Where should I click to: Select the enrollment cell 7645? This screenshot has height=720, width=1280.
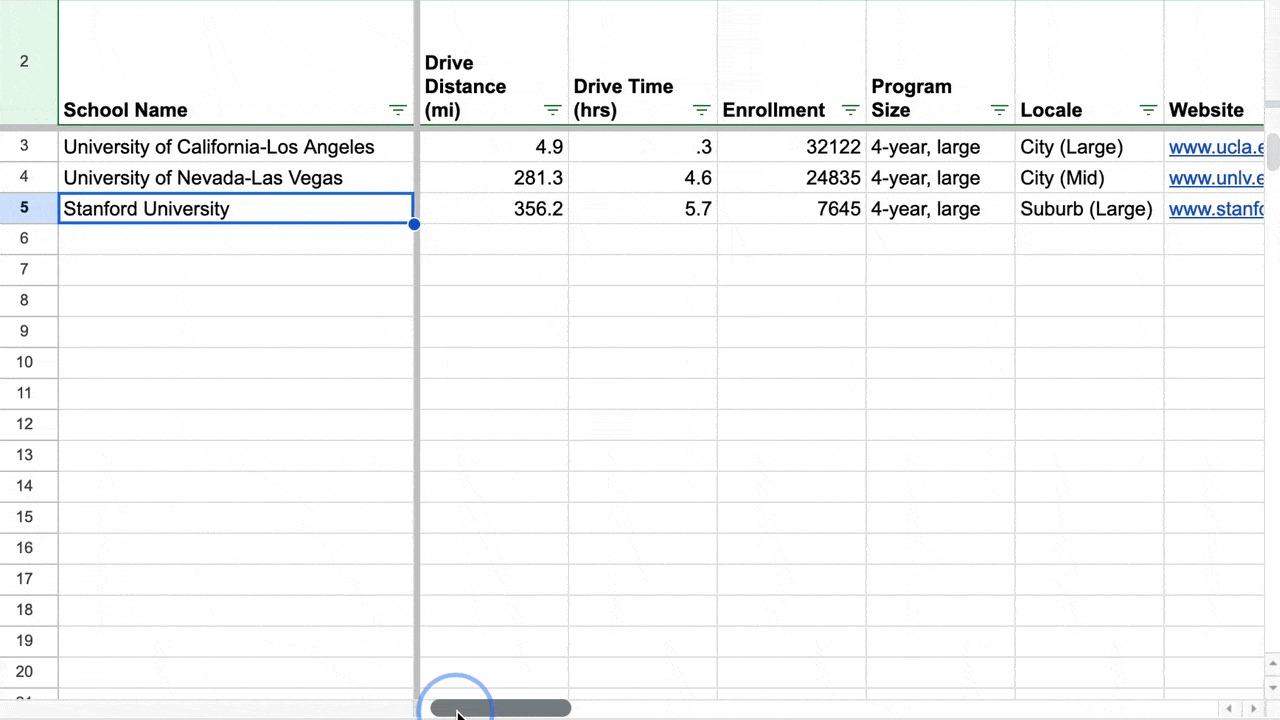792,208
